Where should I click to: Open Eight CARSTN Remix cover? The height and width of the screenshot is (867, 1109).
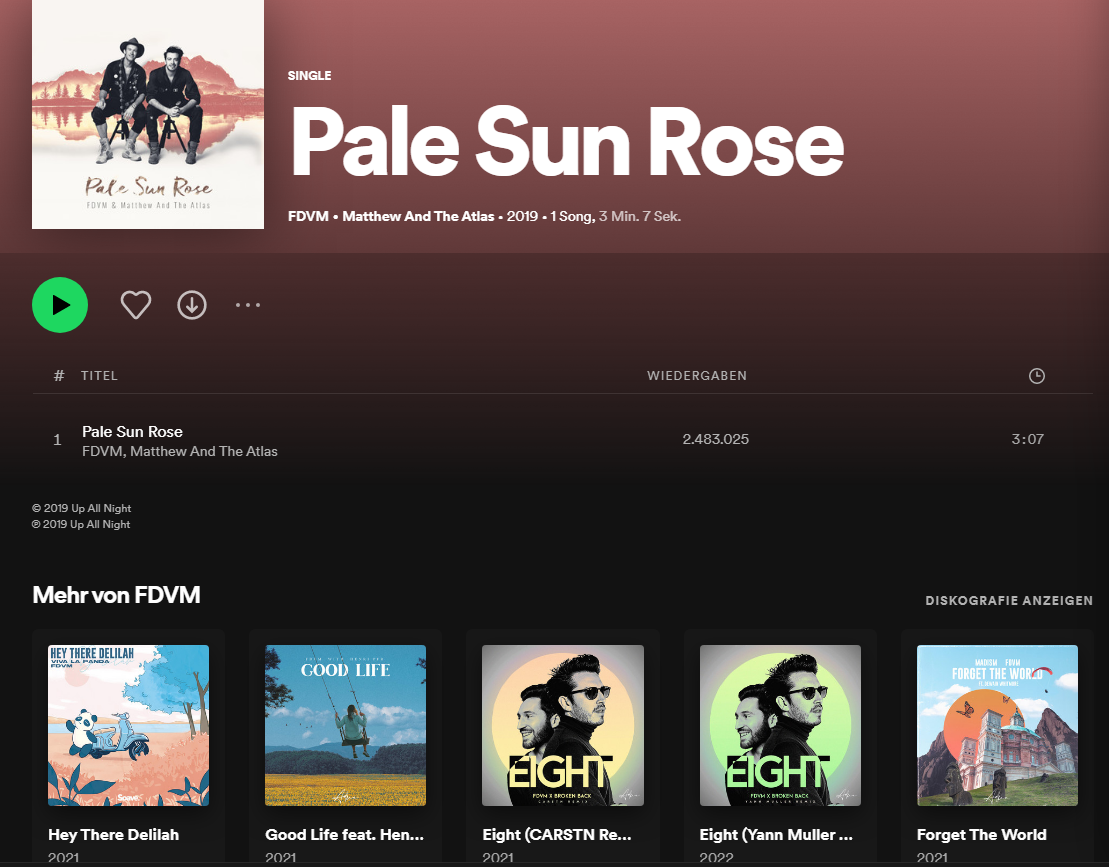click(x=562, y=725)
